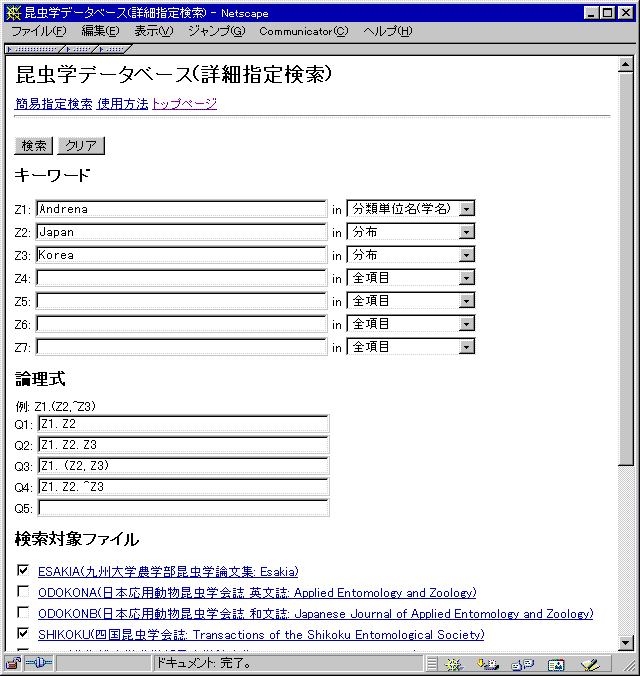The image size is (640, 676).
Task: Open the Newsgroups discussion icon
Action: click(522, 665)
